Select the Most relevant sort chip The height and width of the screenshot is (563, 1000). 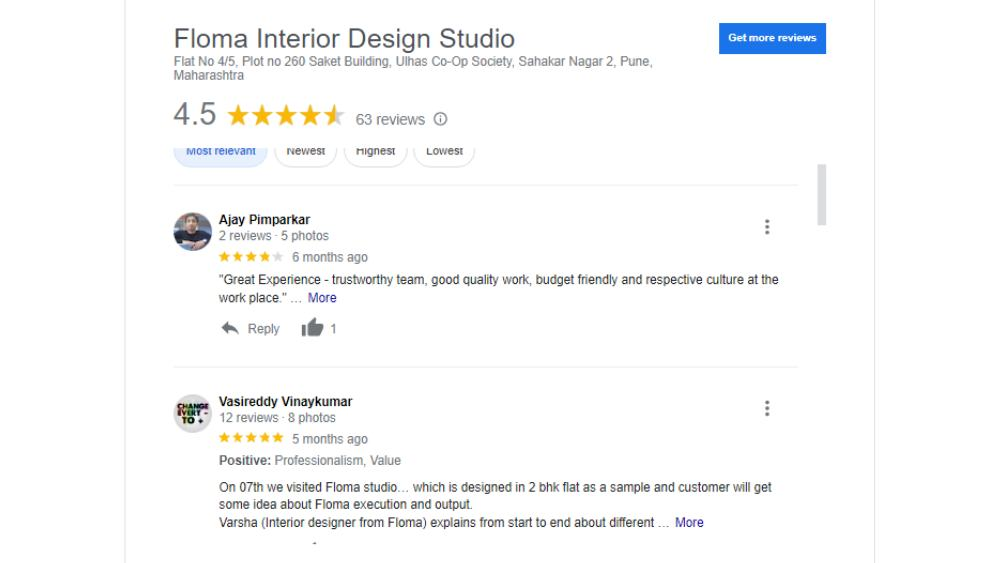221,152
